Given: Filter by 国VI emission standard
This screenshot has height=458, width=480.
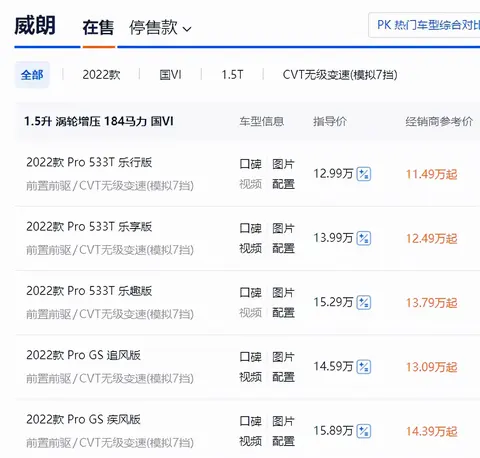Looking at the screenshot, I should [x=170, y=75].
